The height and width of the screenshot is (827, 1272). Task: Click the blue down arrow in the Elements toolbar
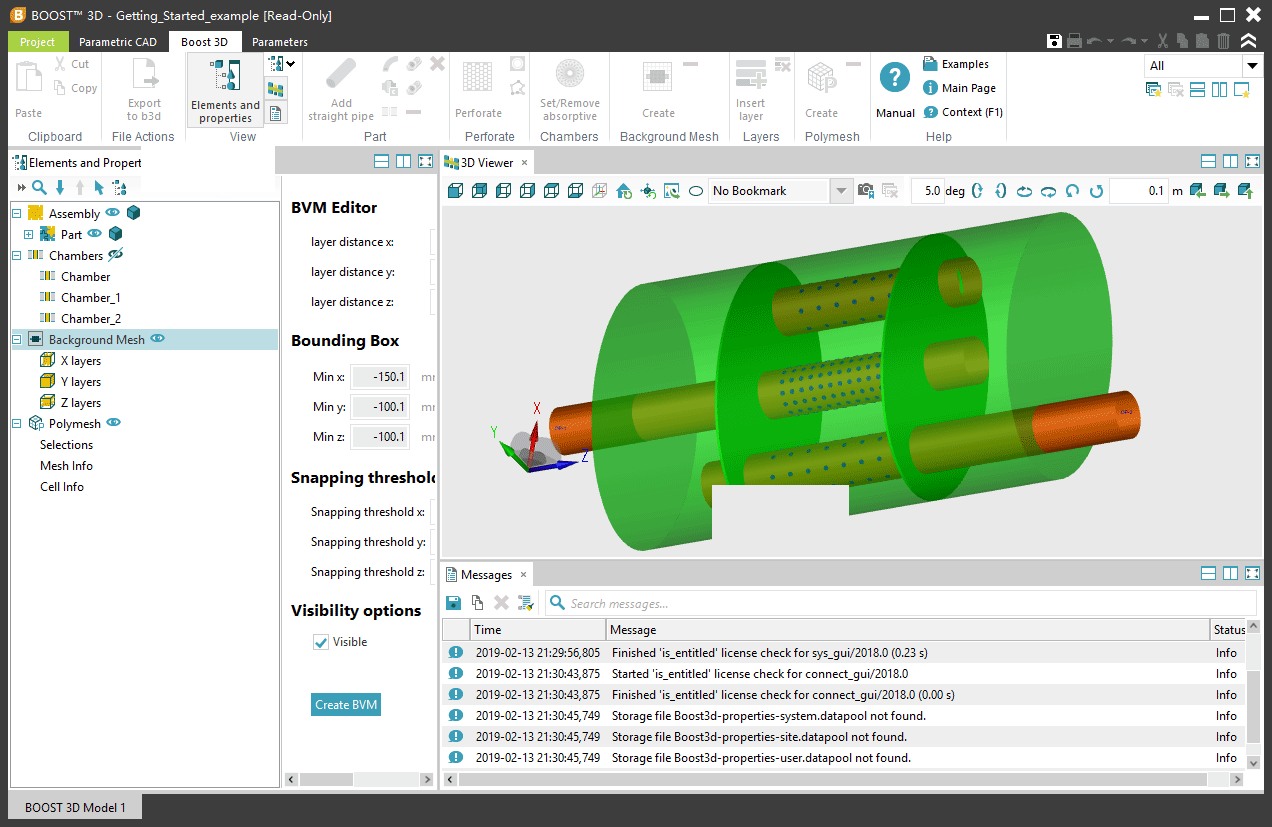pyautogui.click(x=60, y=187)
